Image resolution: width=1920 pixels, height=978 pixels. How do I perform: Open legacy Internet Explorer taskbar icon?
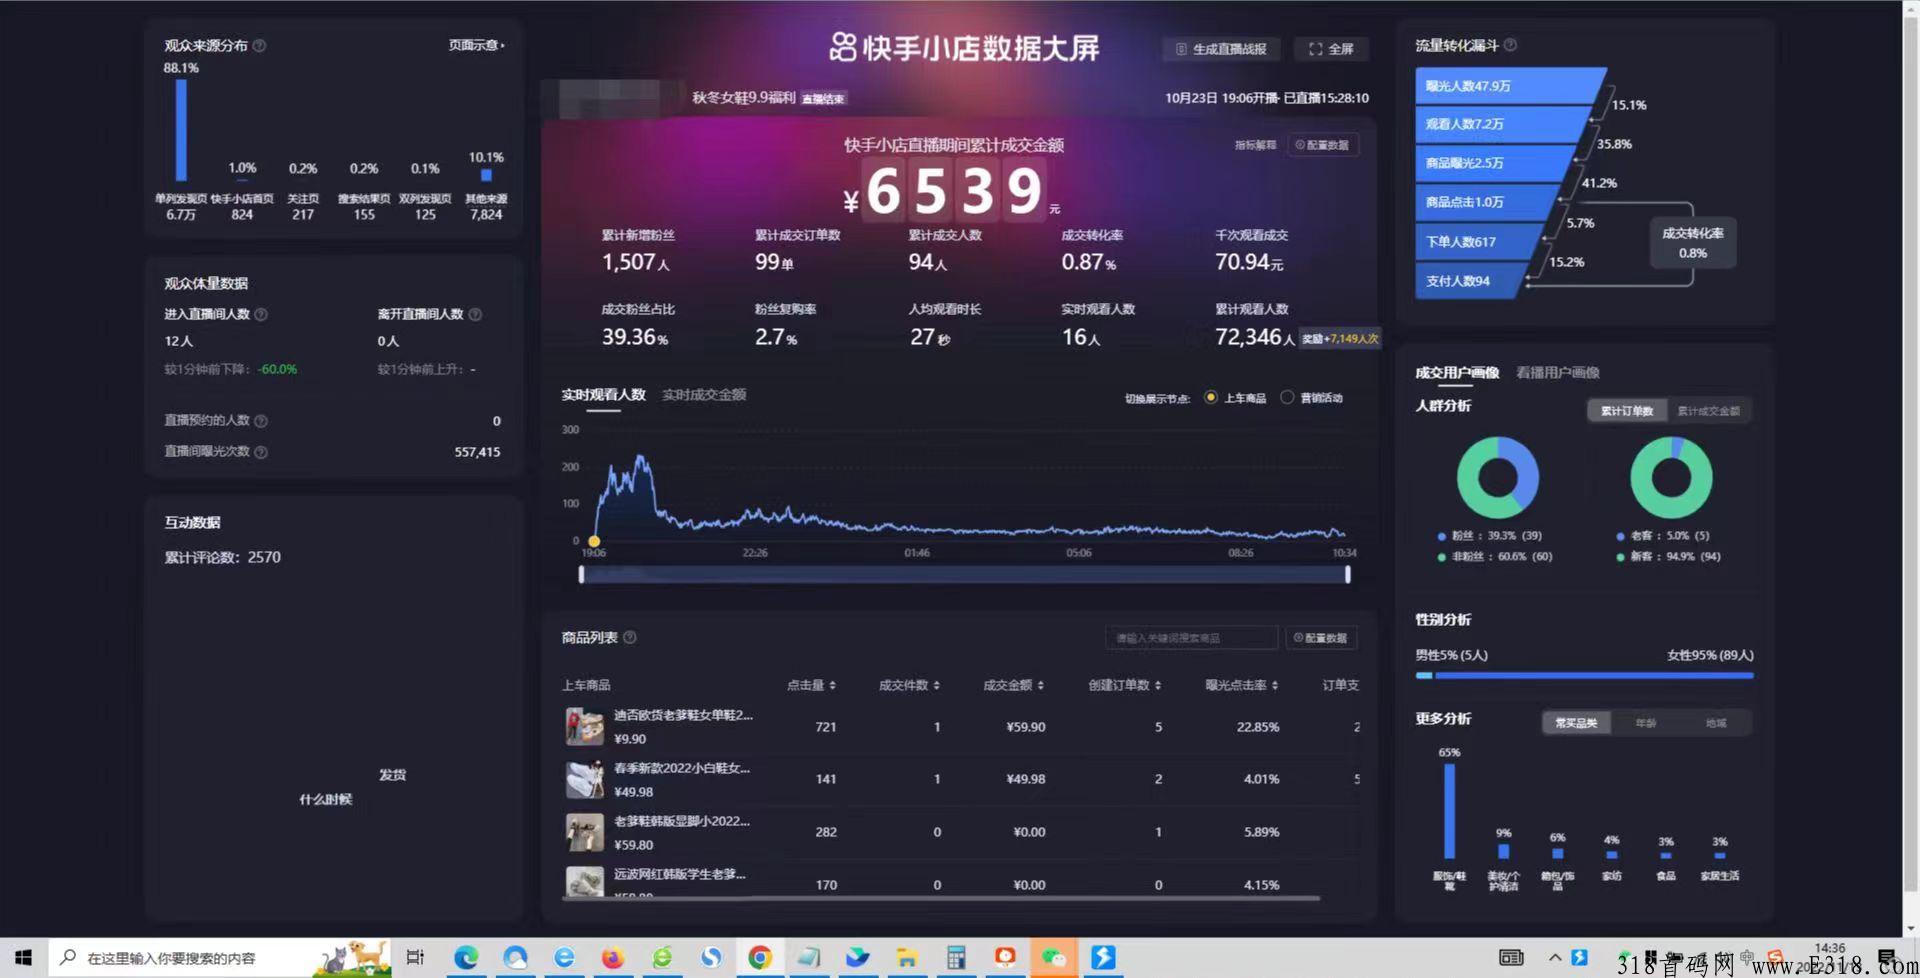[x=564, y=957]
